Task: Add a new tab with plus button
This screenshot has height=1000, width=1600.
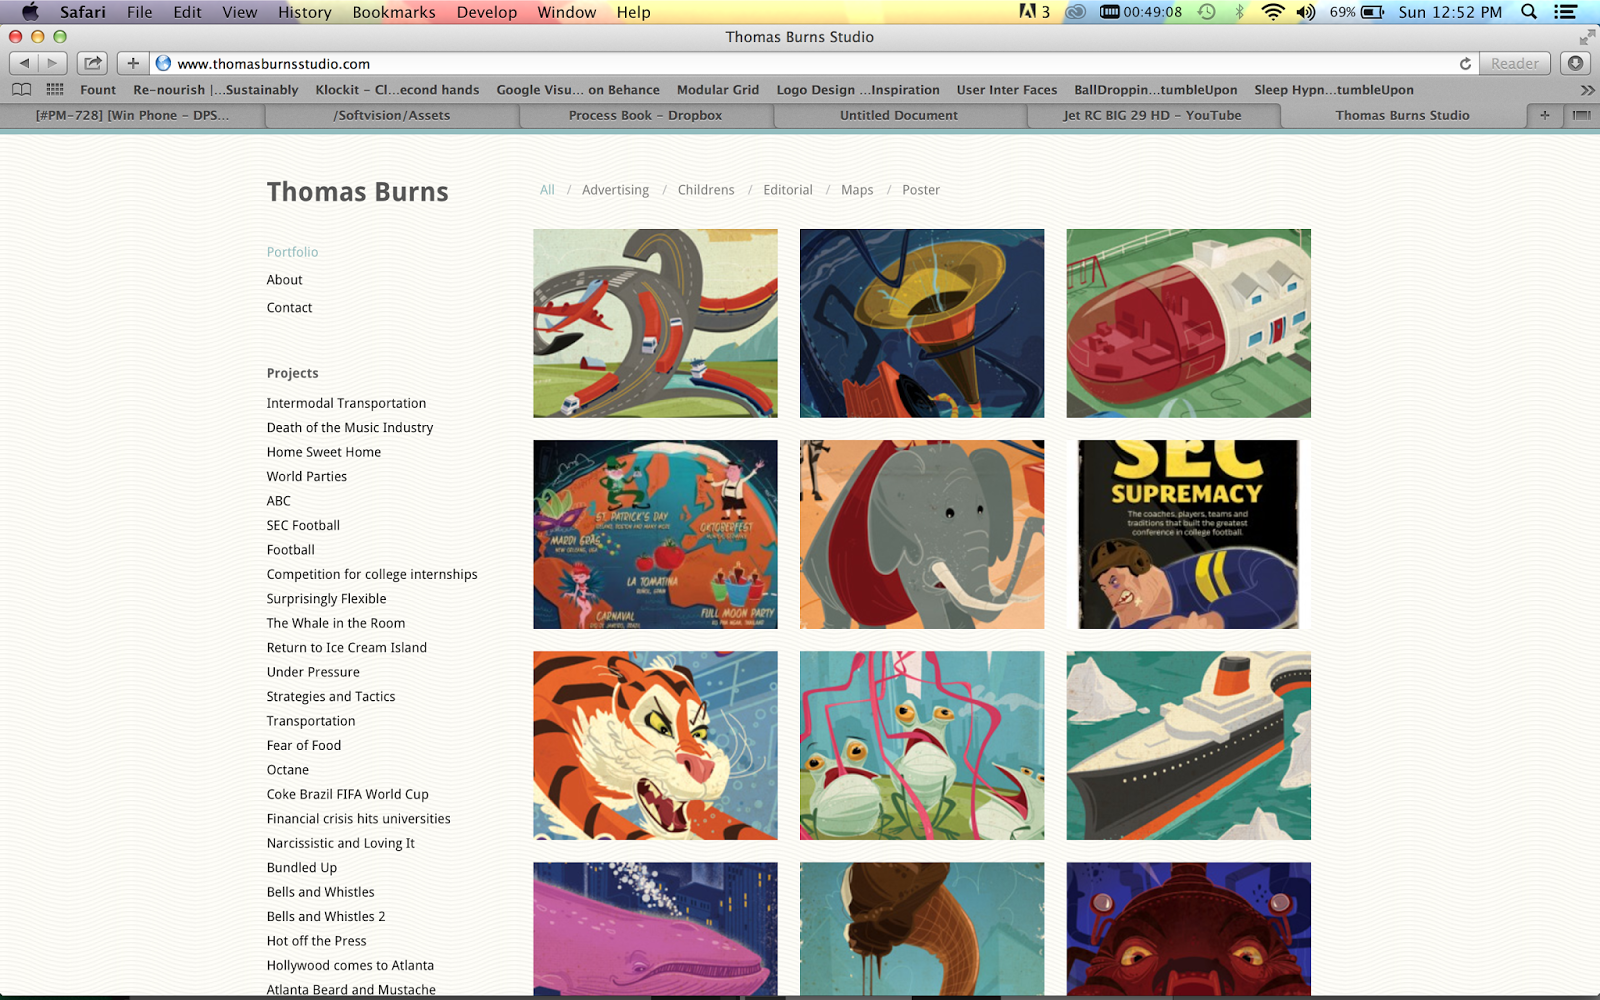Action: [1544, 115]
